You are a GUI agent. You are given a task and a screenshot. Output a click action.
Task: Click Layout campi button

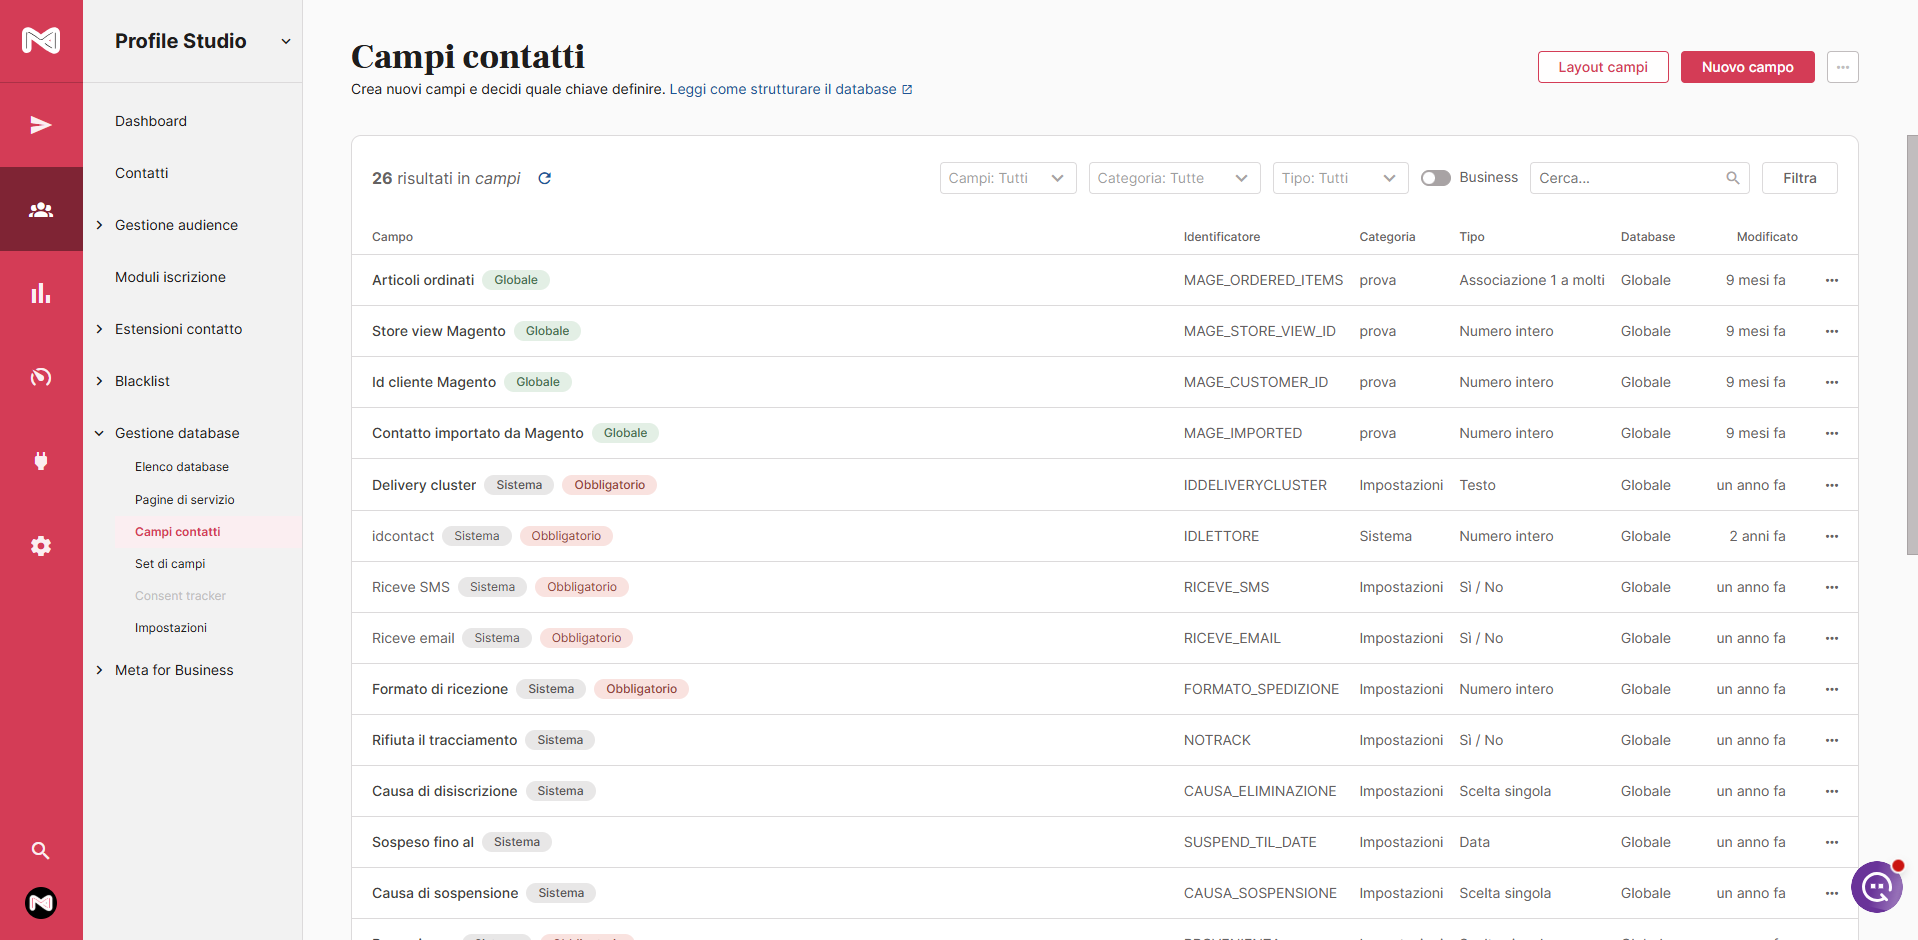[1603, 67]
